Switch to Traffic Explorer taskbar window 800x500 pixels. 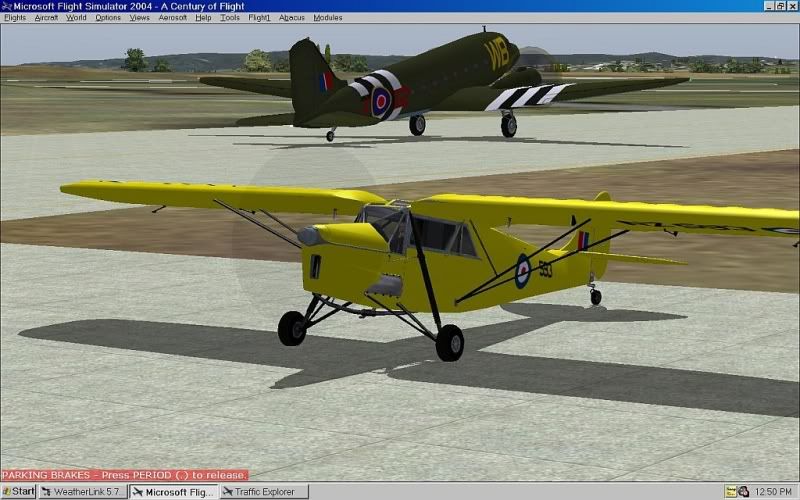click(264, 491)
